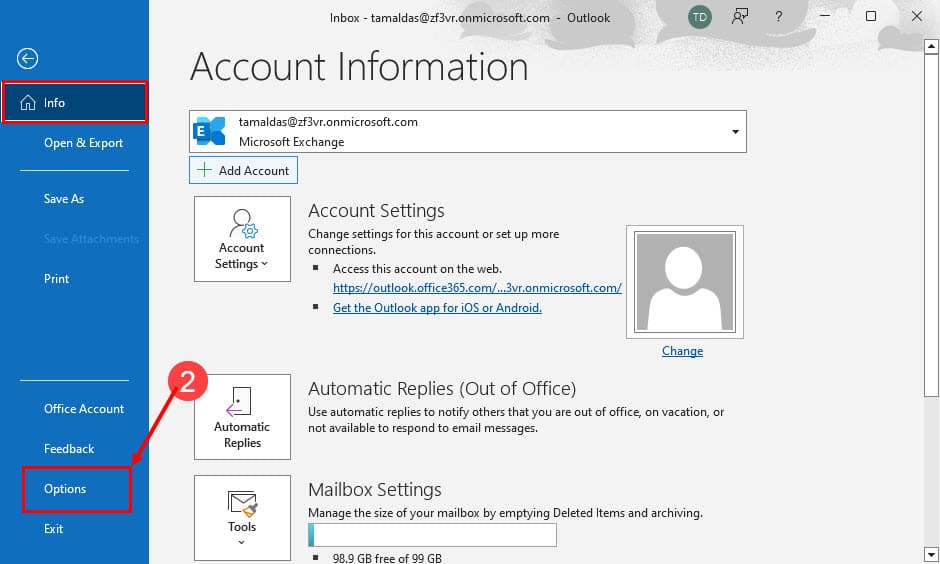Open the Account Settings dropdown button

pos(242,239)
